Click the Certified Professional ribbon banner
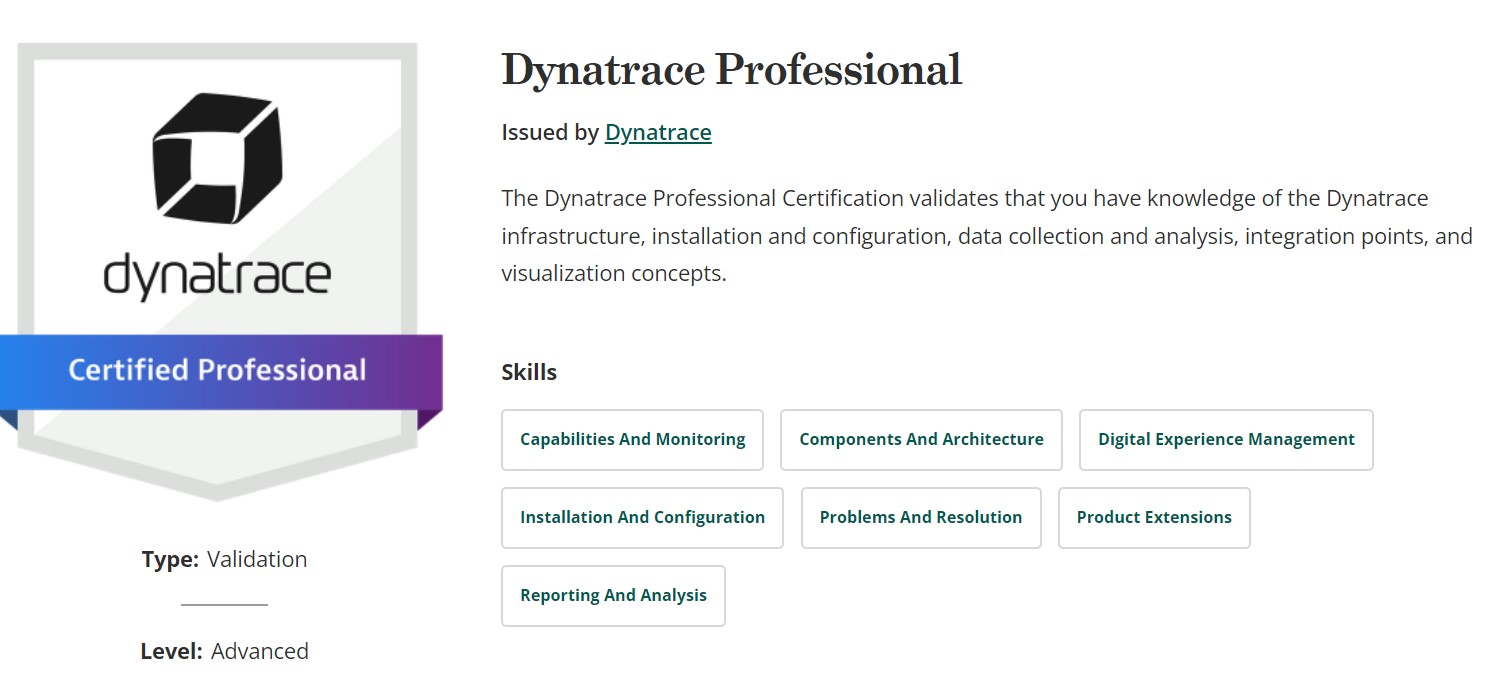1512x681 pixels. pyautogui.click(x=217, y=370)
